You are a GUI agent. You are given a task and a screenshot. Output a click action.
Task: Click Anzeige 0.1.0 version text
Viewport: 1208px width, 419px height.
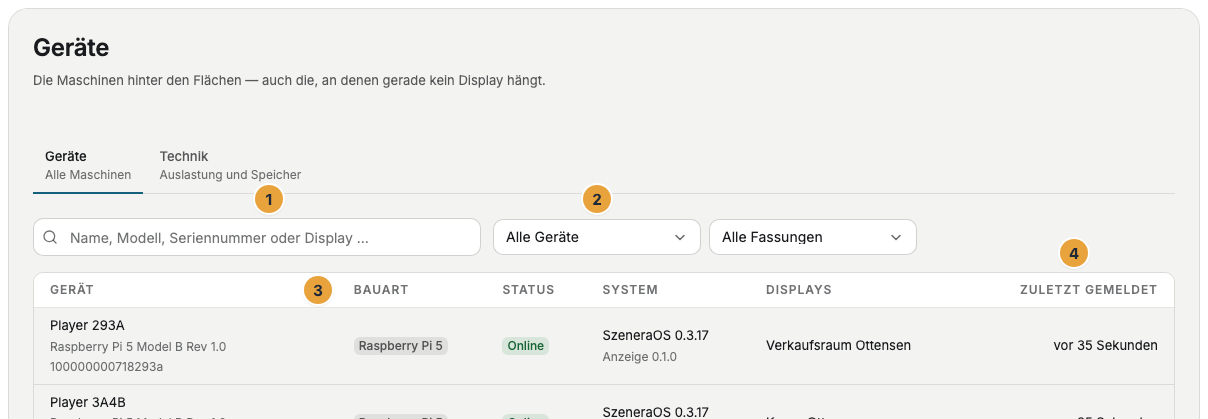[x=639, y=356]
